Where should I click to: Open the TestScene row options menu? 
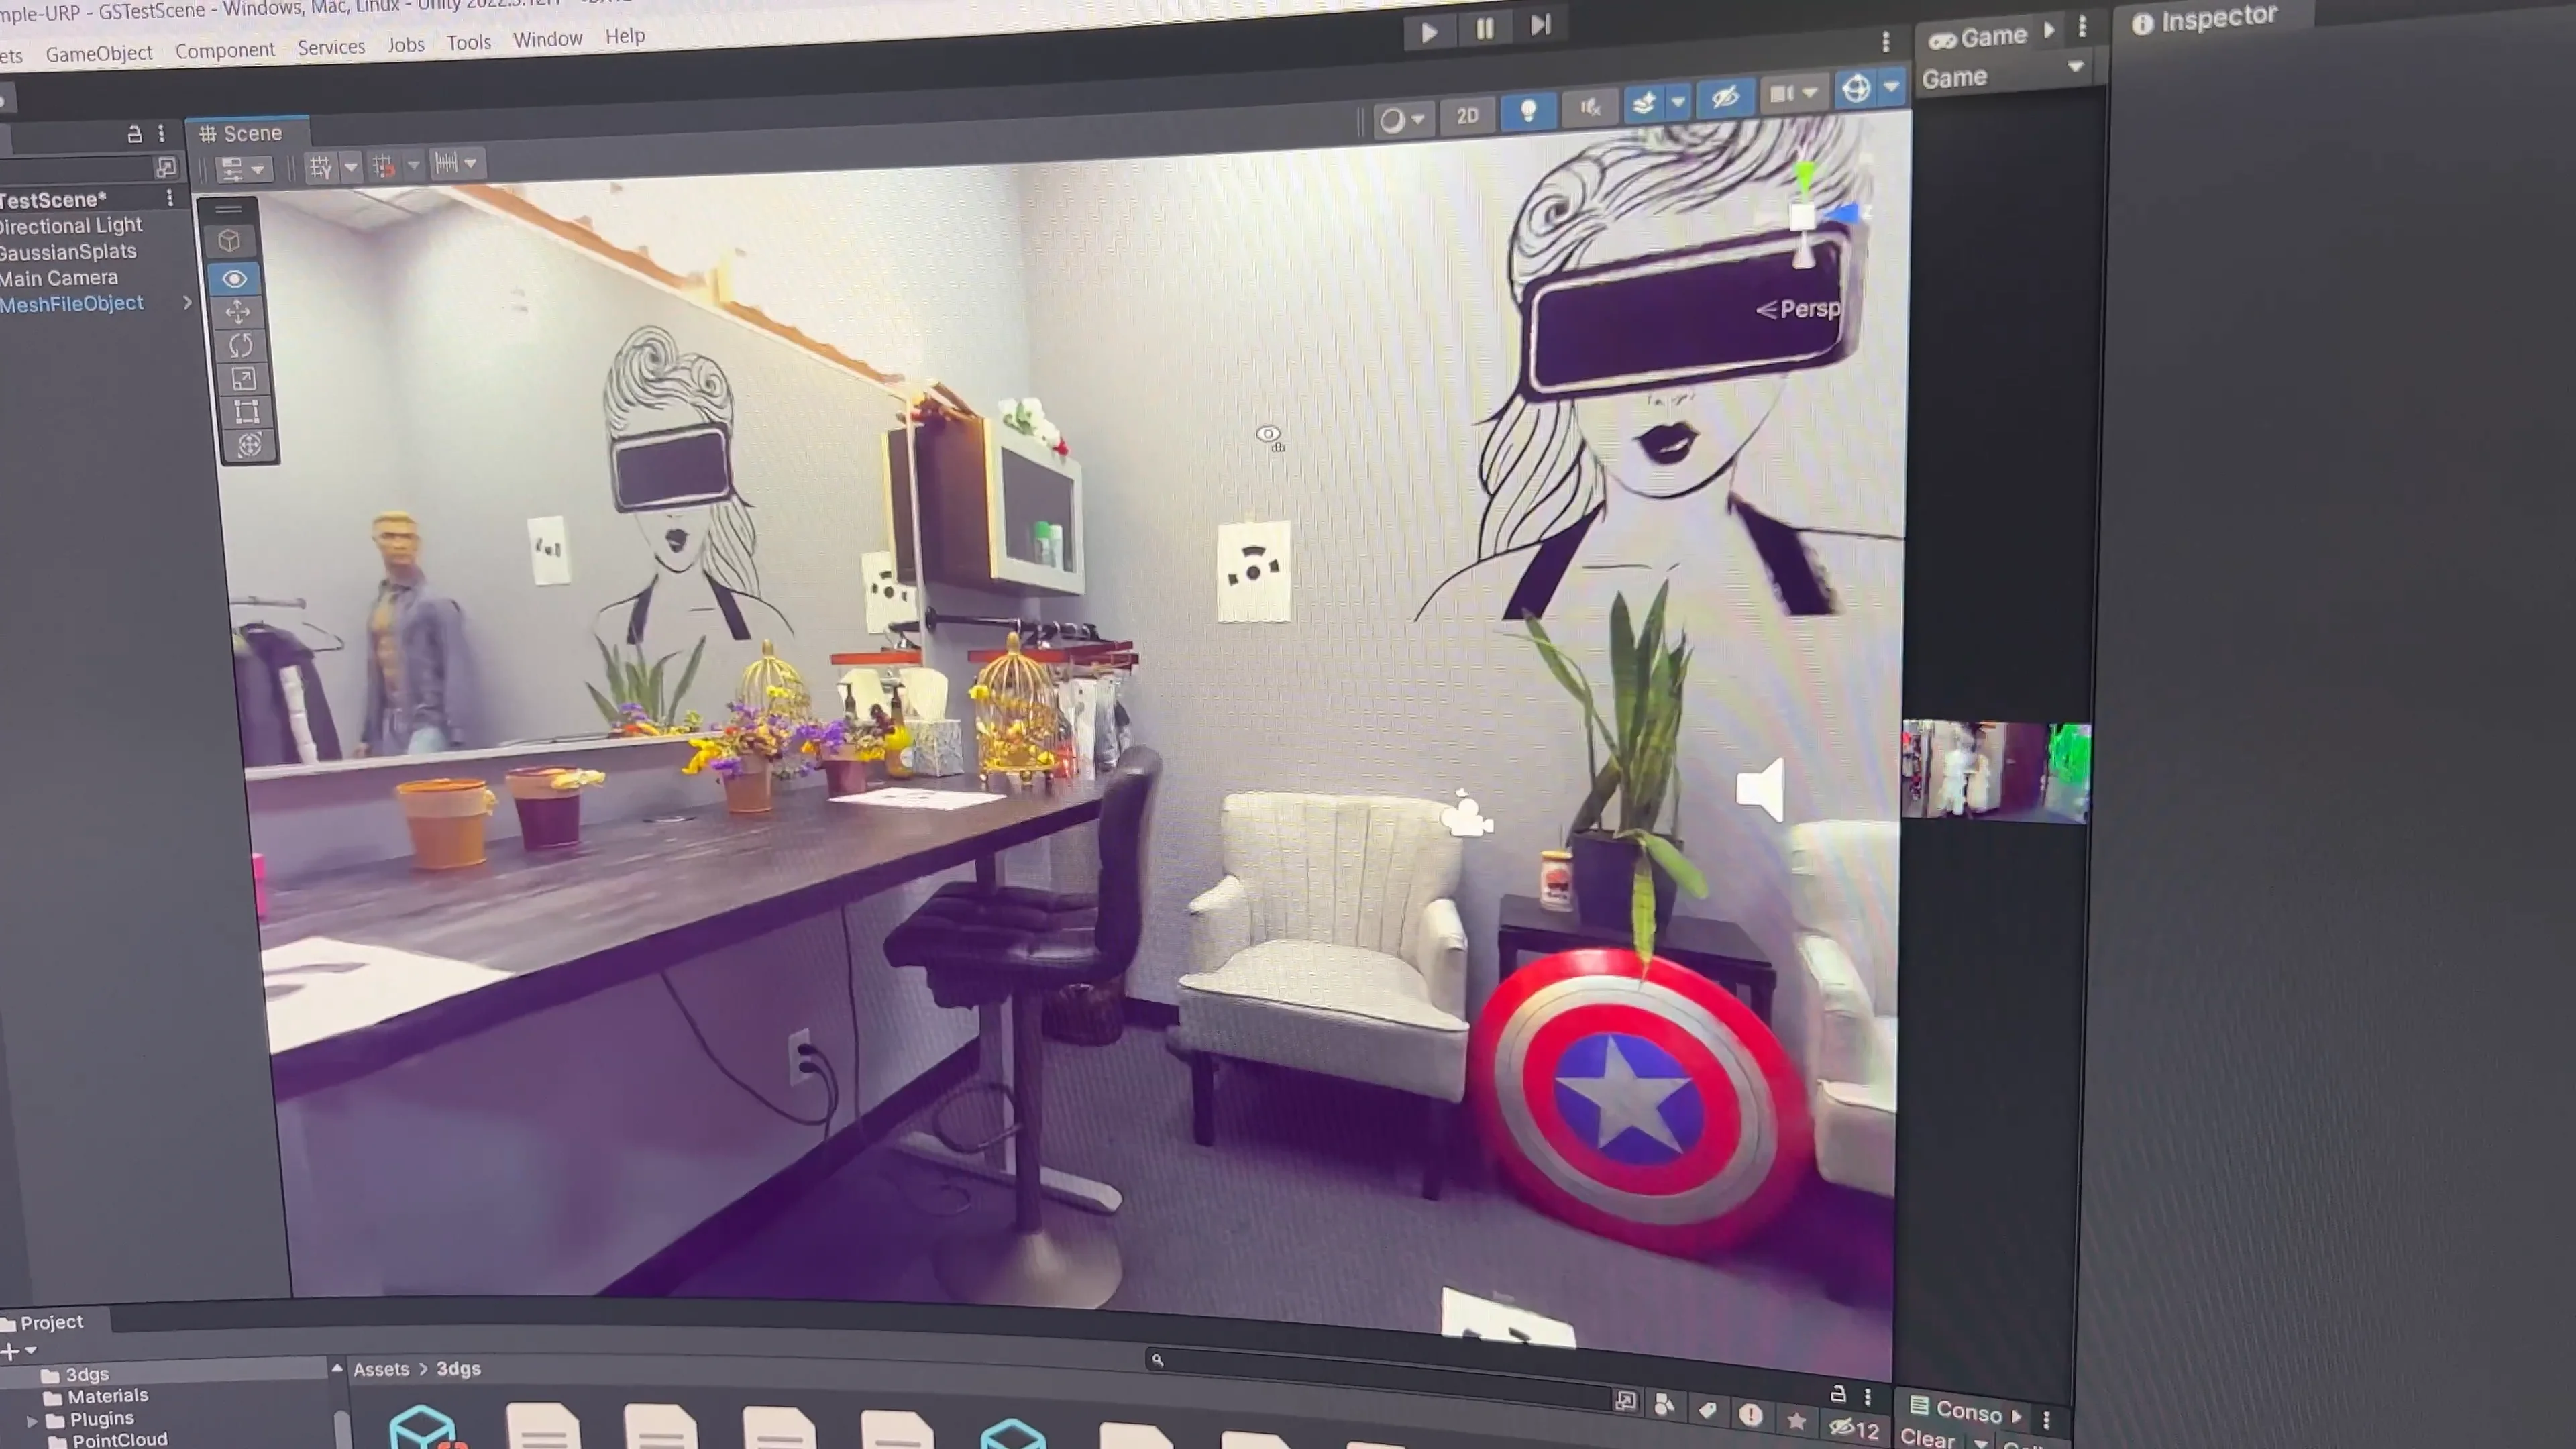point(170,198)
